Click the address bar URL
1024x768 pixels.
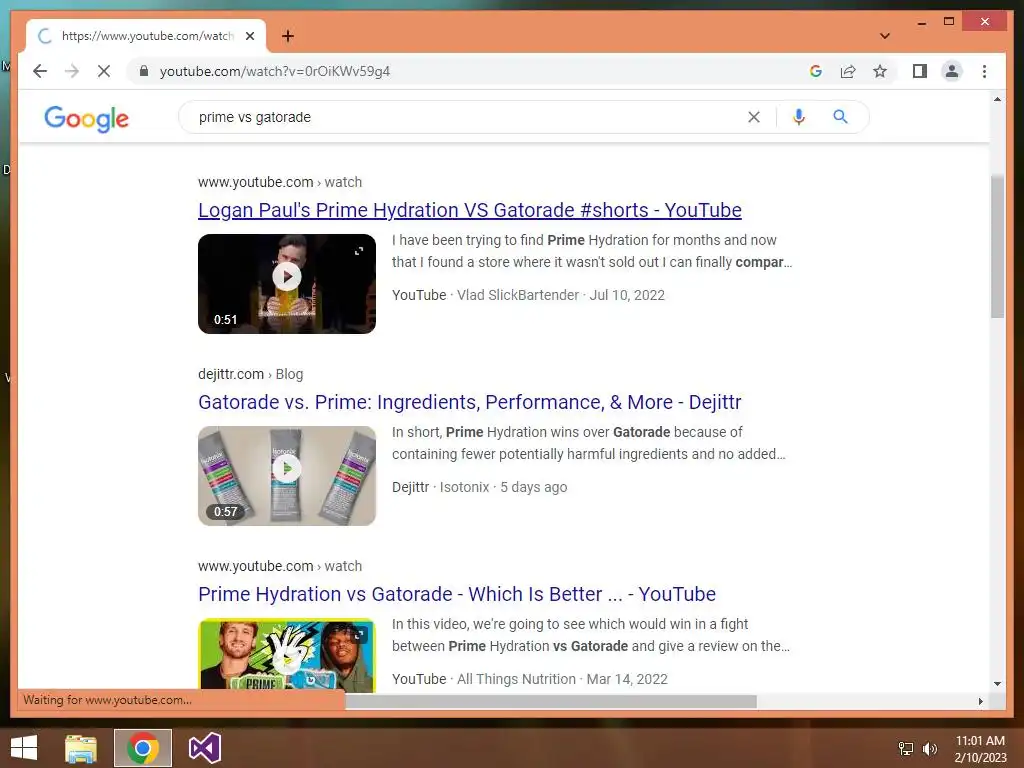click(274, 71)
